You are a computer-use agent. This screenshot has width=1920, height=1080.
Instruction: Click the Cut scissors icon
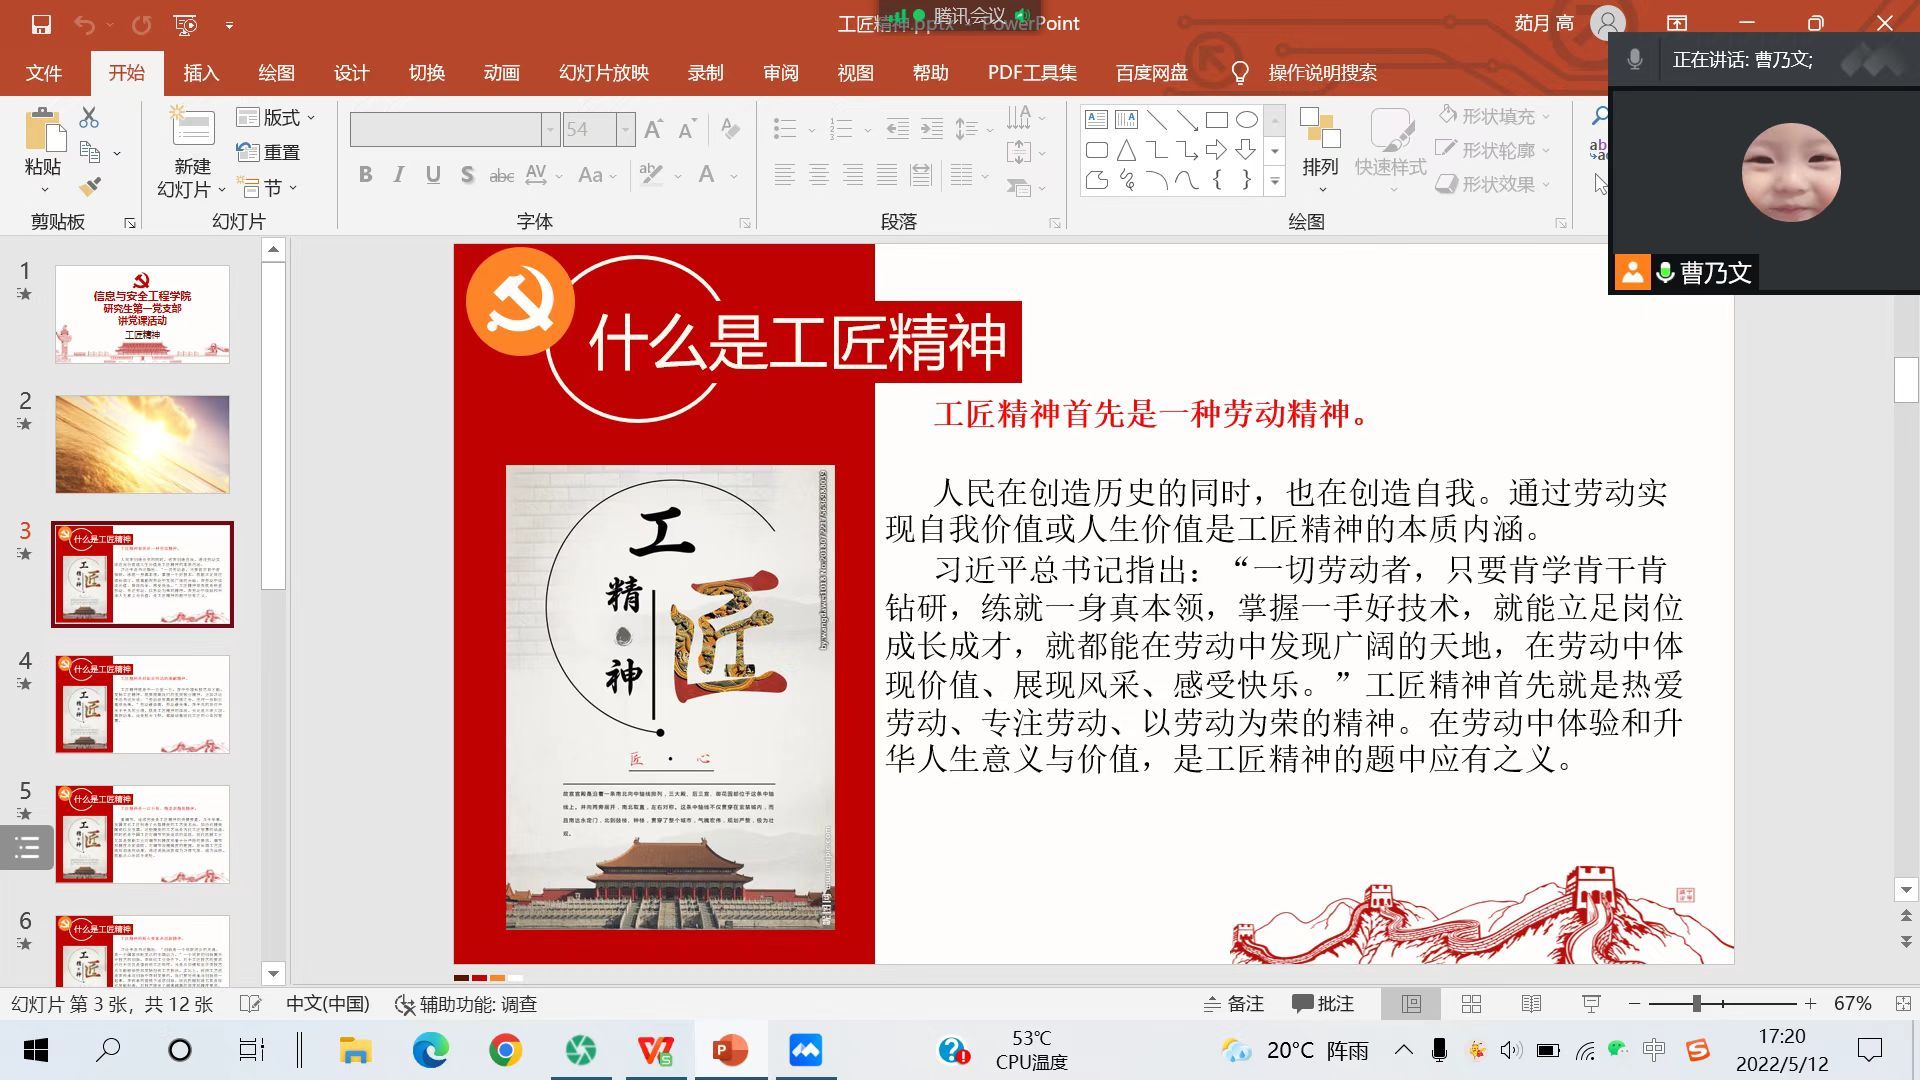(89, 118)
